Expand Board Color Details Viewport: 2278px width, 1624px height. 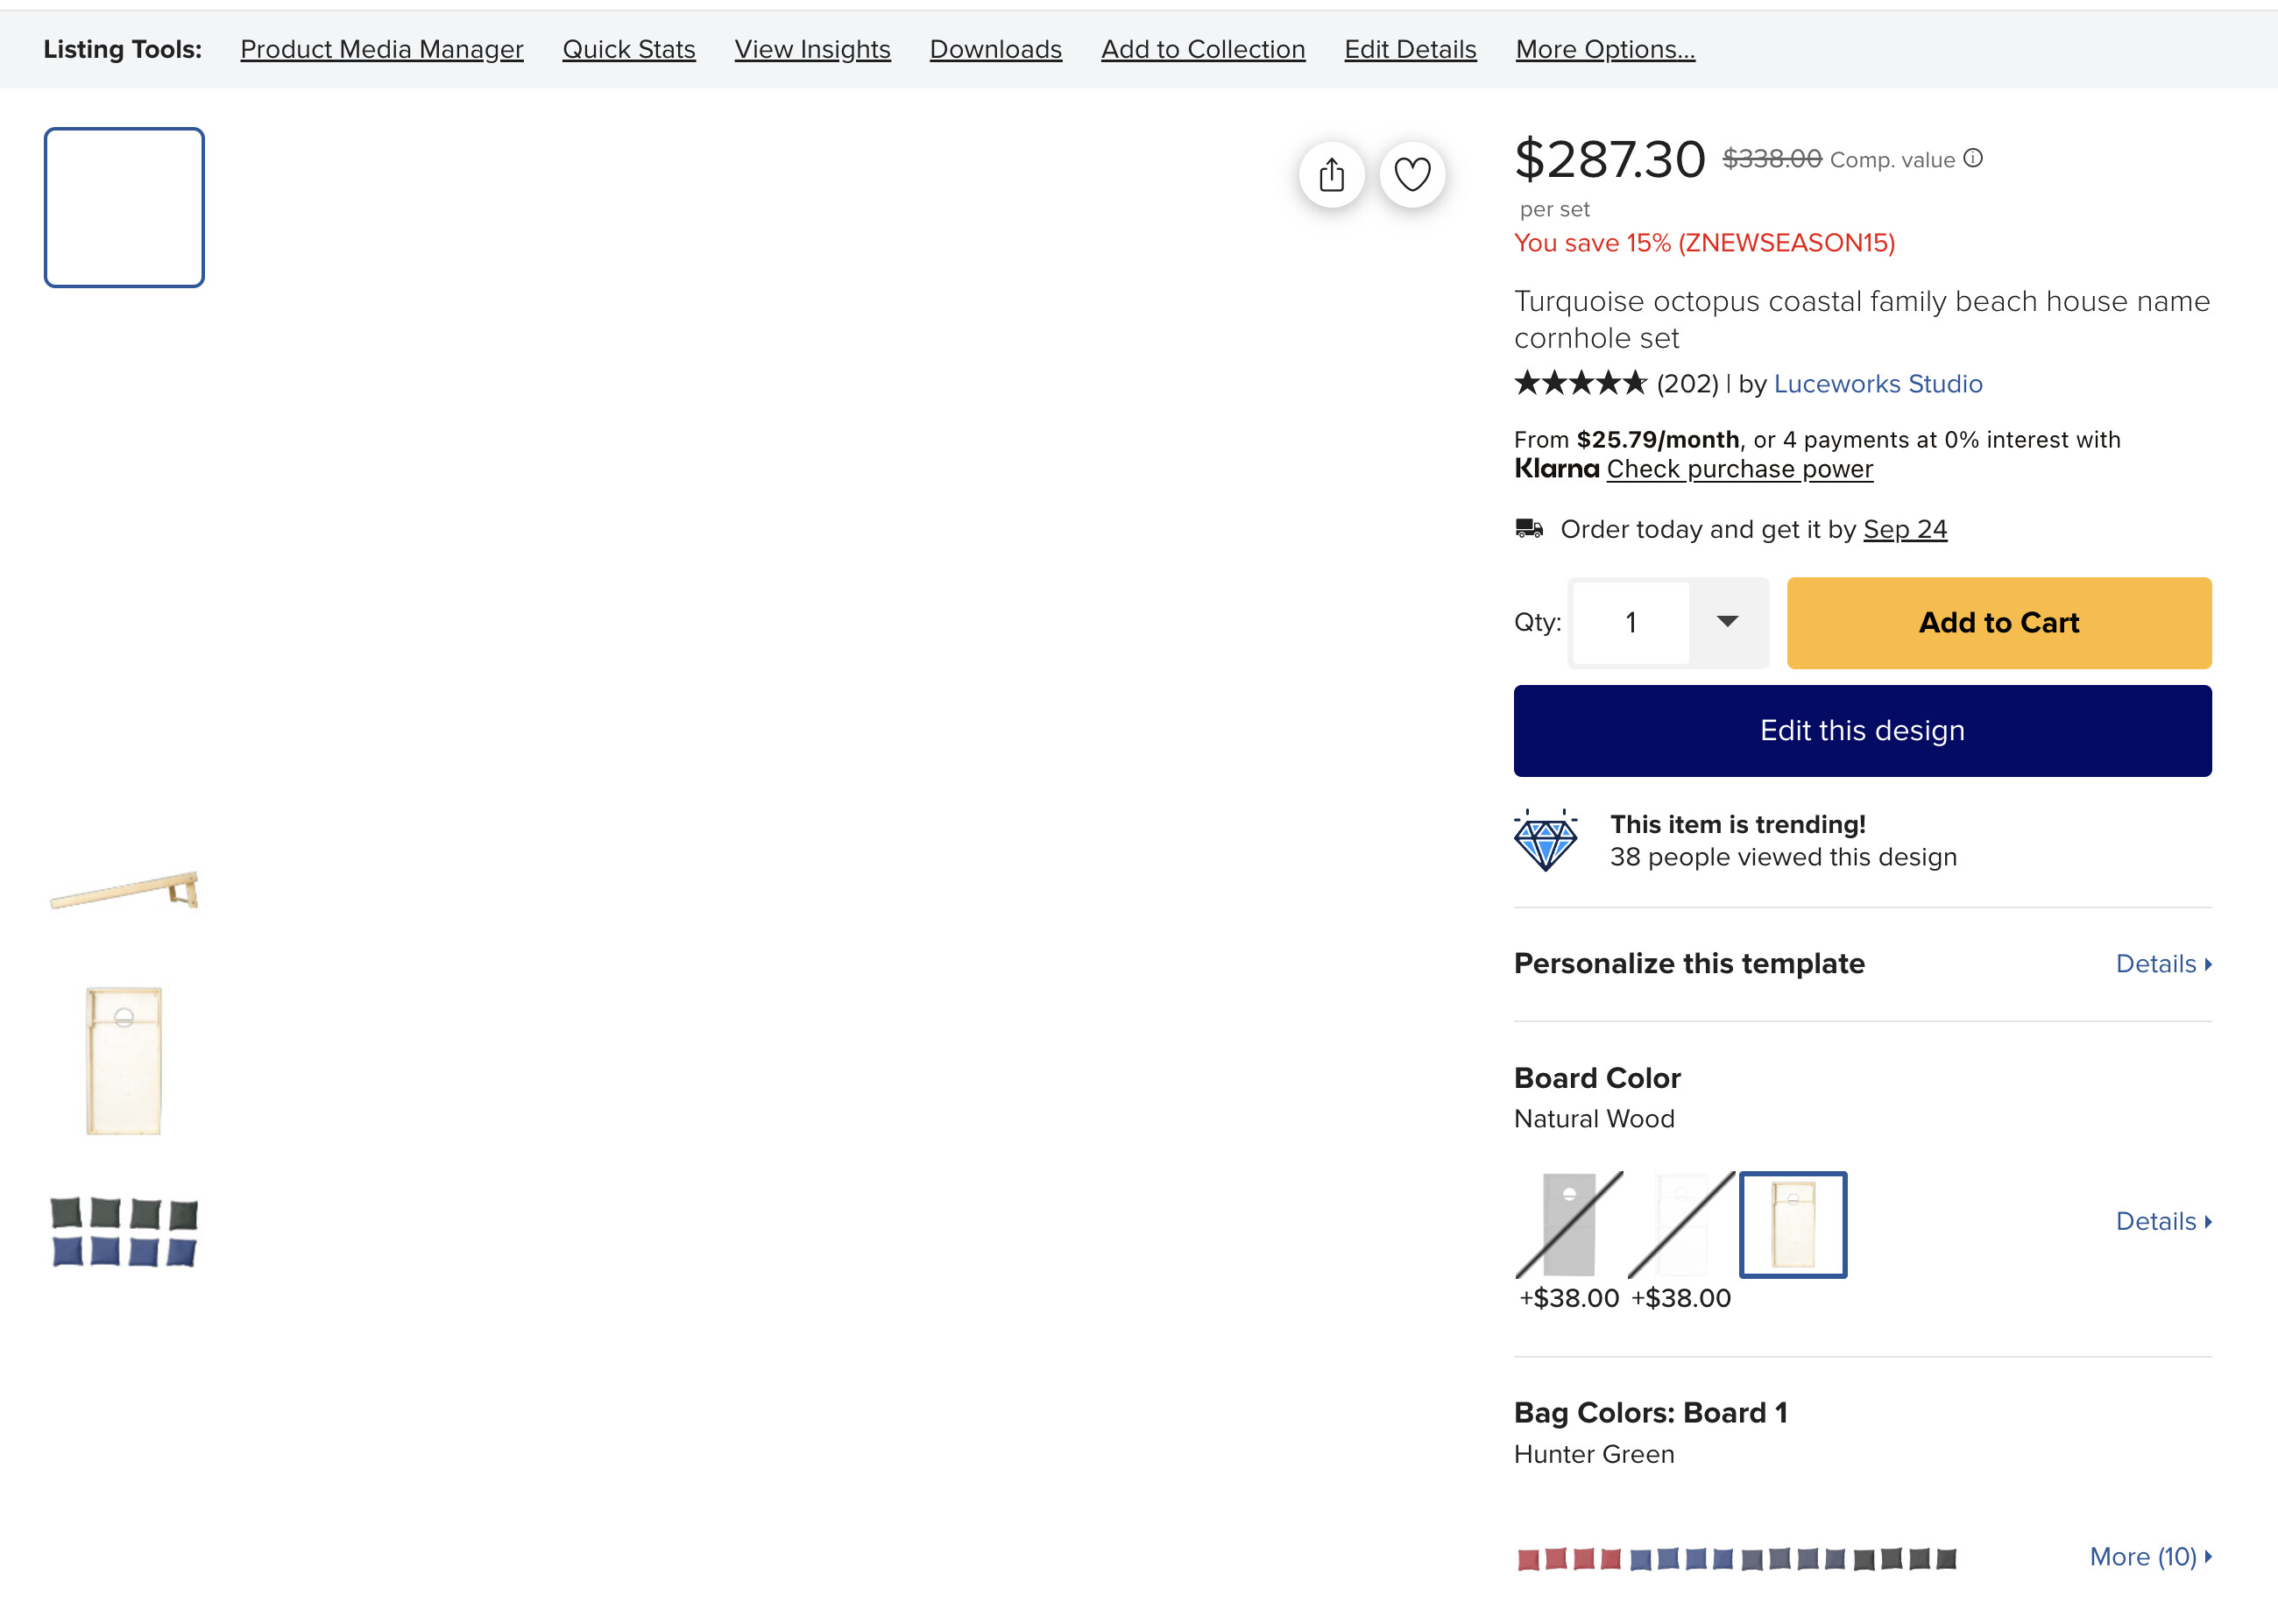coord(2163,1221)
